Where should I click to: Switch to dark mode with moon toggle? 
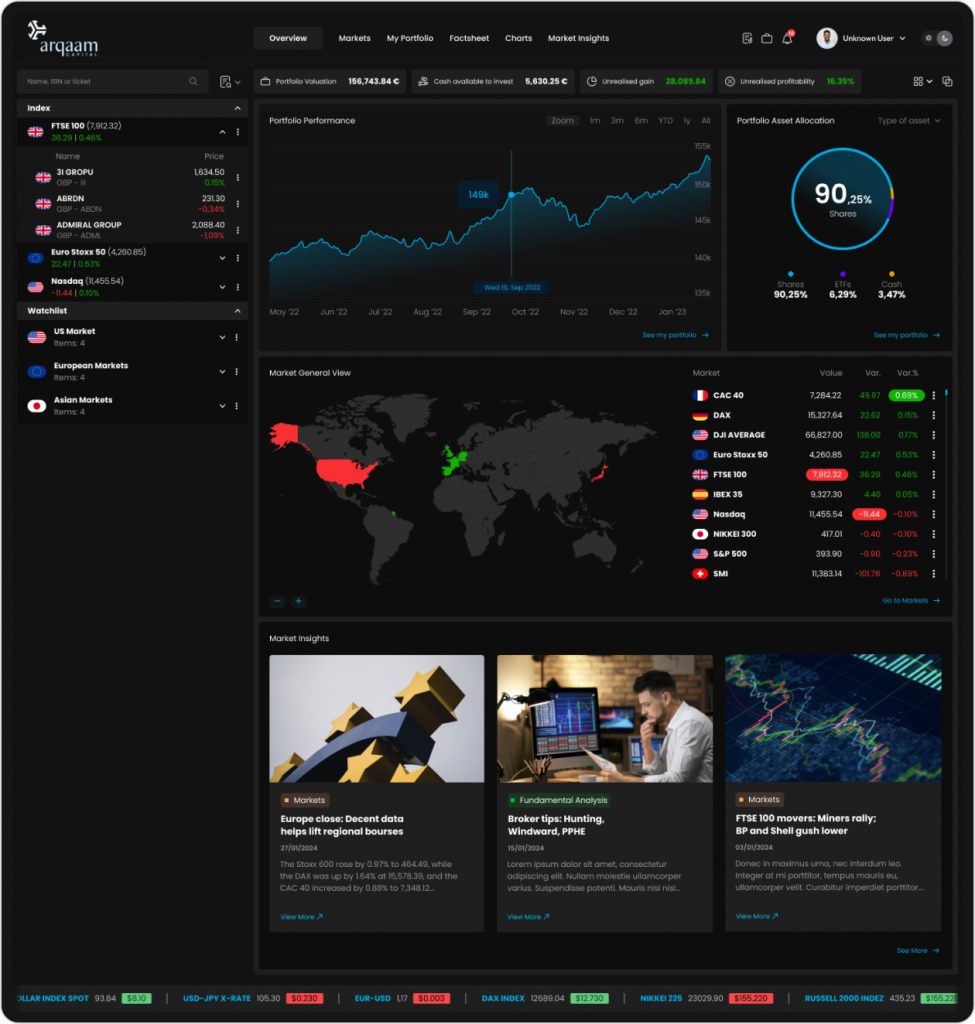pyautogui.click(x=946, y=38)
